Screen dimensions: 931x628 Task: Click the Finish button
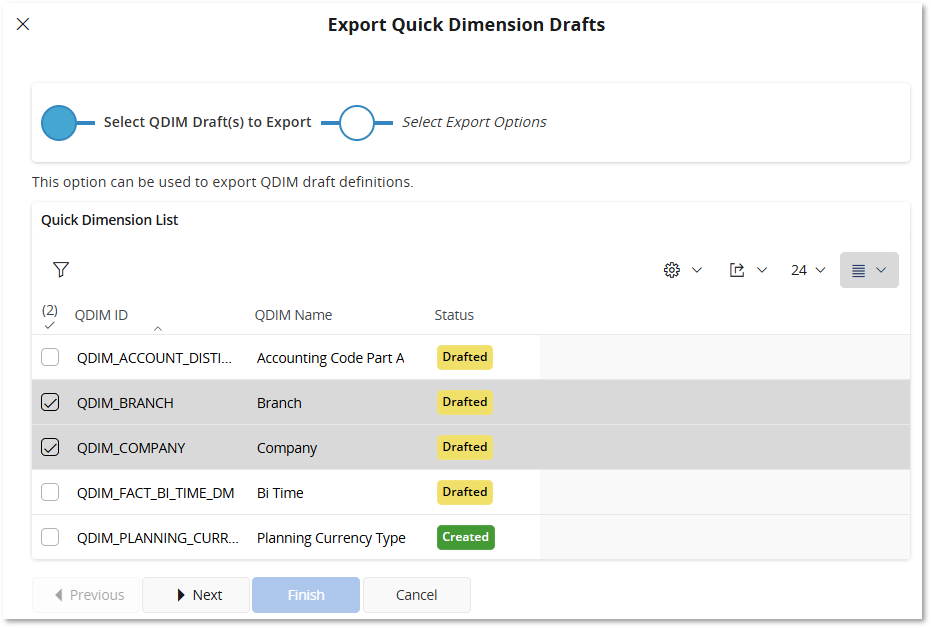coord(306,595)
